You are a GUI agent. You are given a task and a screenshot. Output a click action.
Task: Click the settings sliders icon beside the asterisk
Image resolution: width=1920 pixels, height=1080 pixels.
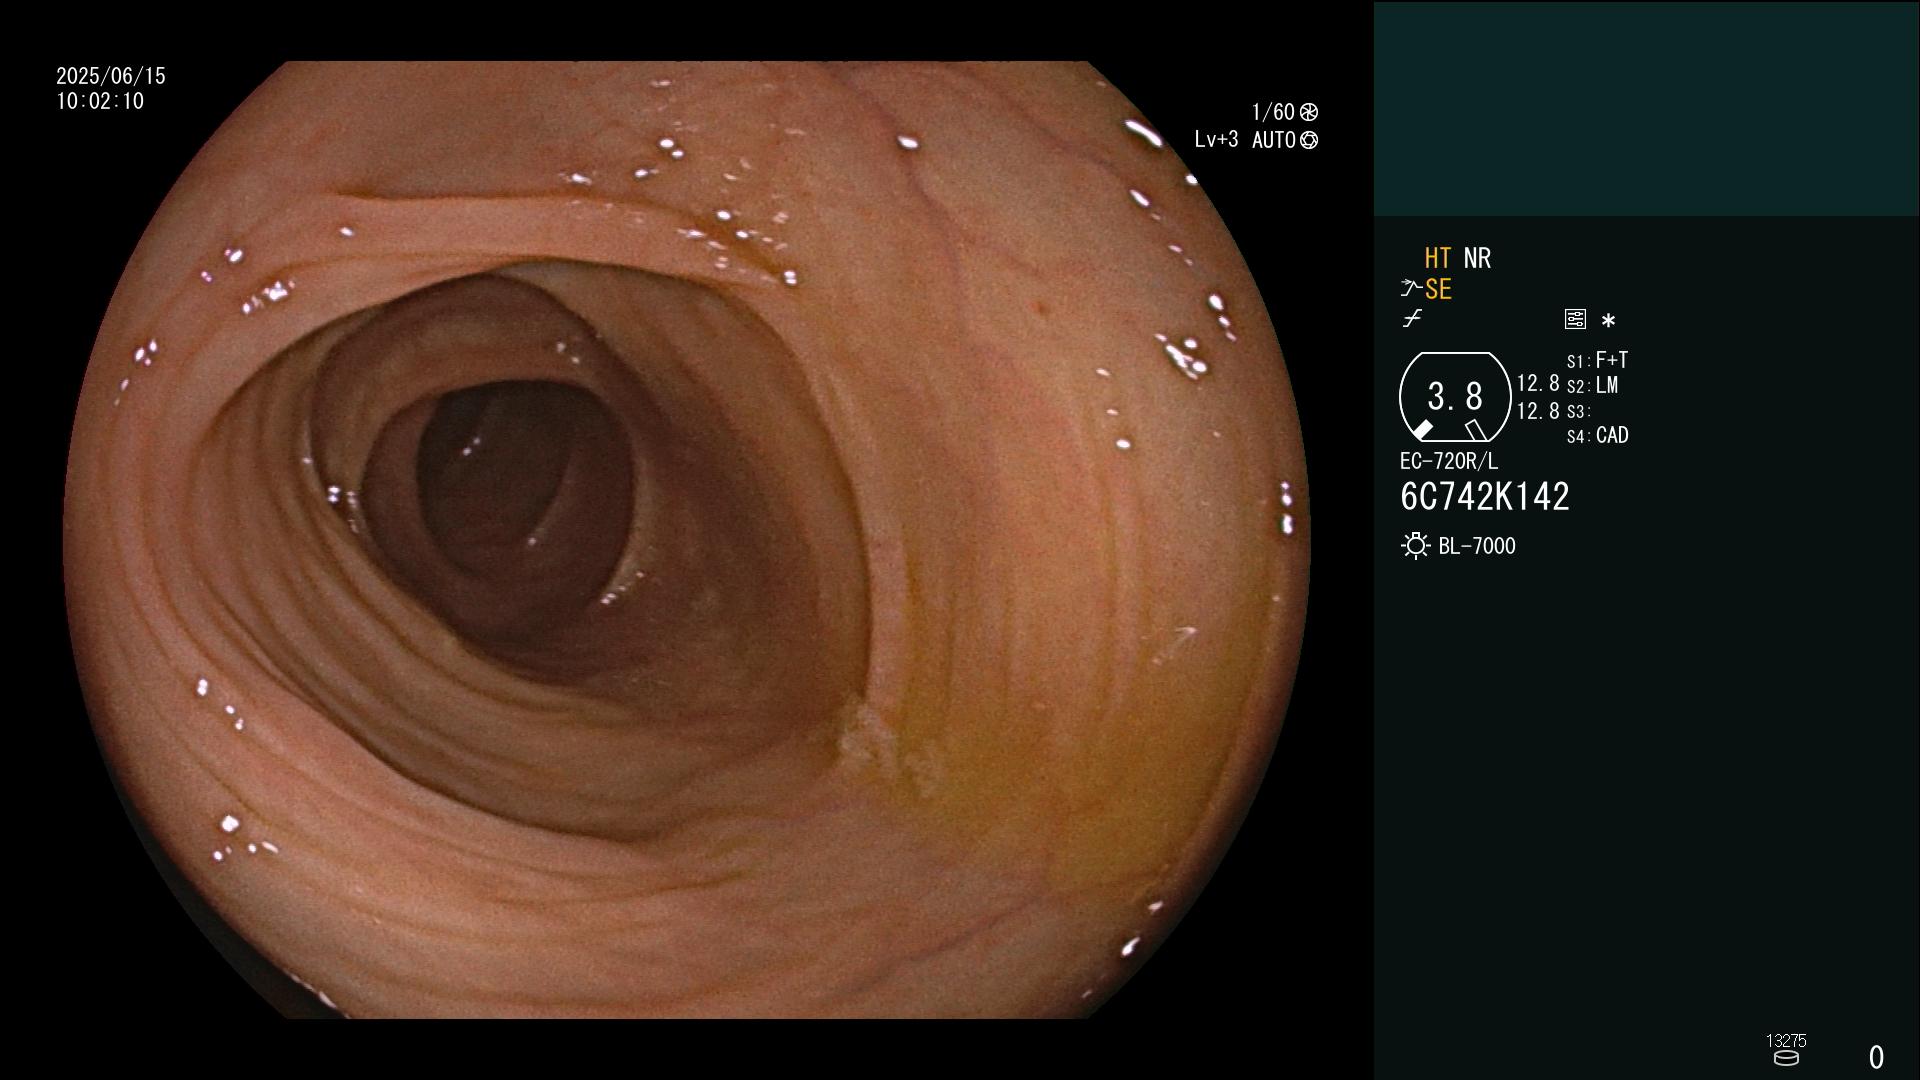pos(1575,319)
